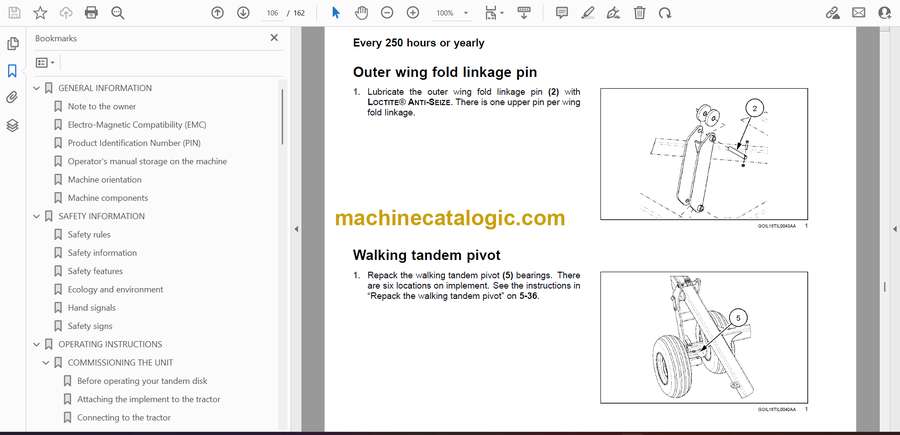This screenshot has height=435, width=900.
Task: Click the upload to cloud icon
Action: coord(65,13)
